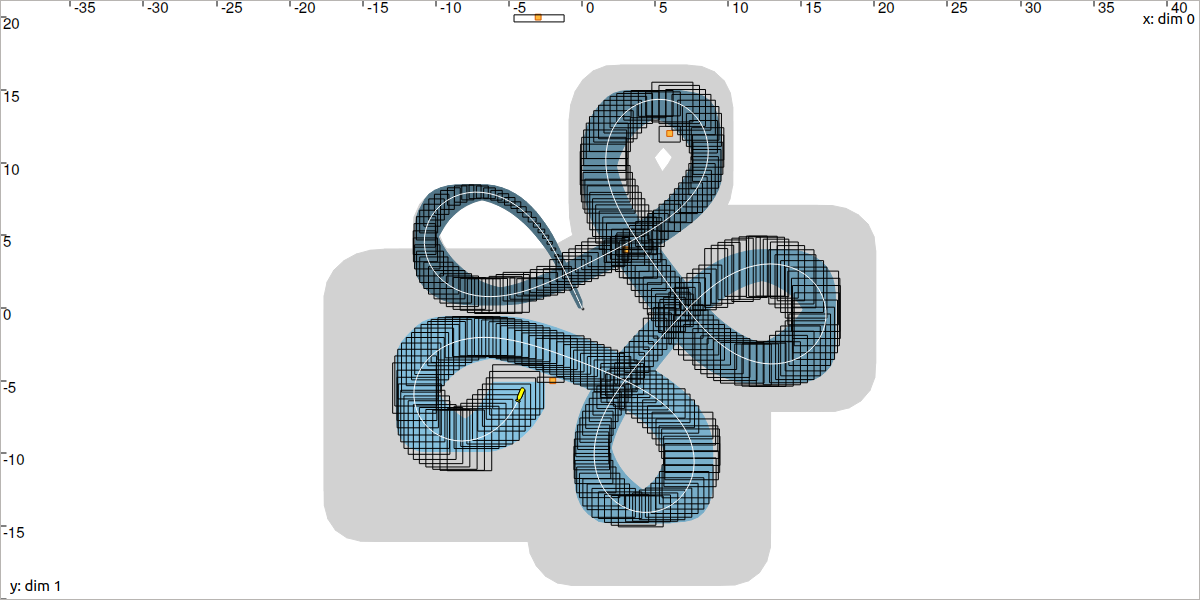1200x600 pixels.
Task: Click the yellow vehicle marker
Action: click(520, 395)
